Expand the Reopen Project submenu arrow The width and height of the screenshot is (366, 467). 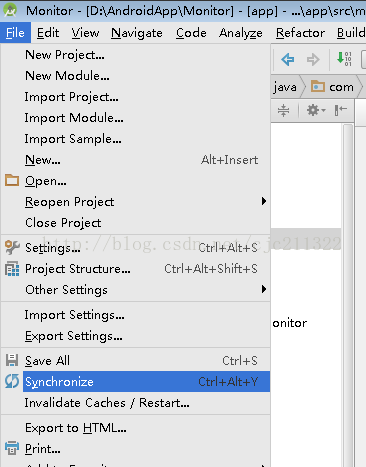click(264, 201)
